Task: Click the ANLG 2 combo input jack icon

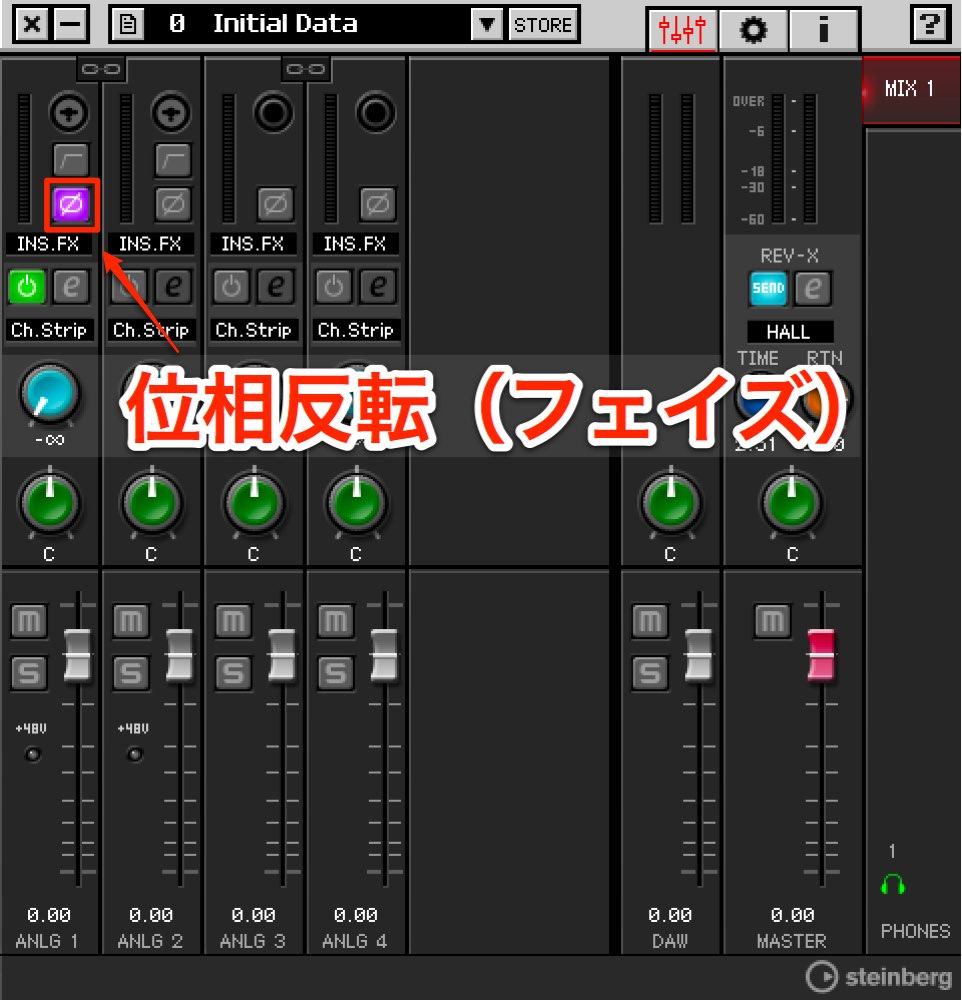Action: (x=171, y=113)
